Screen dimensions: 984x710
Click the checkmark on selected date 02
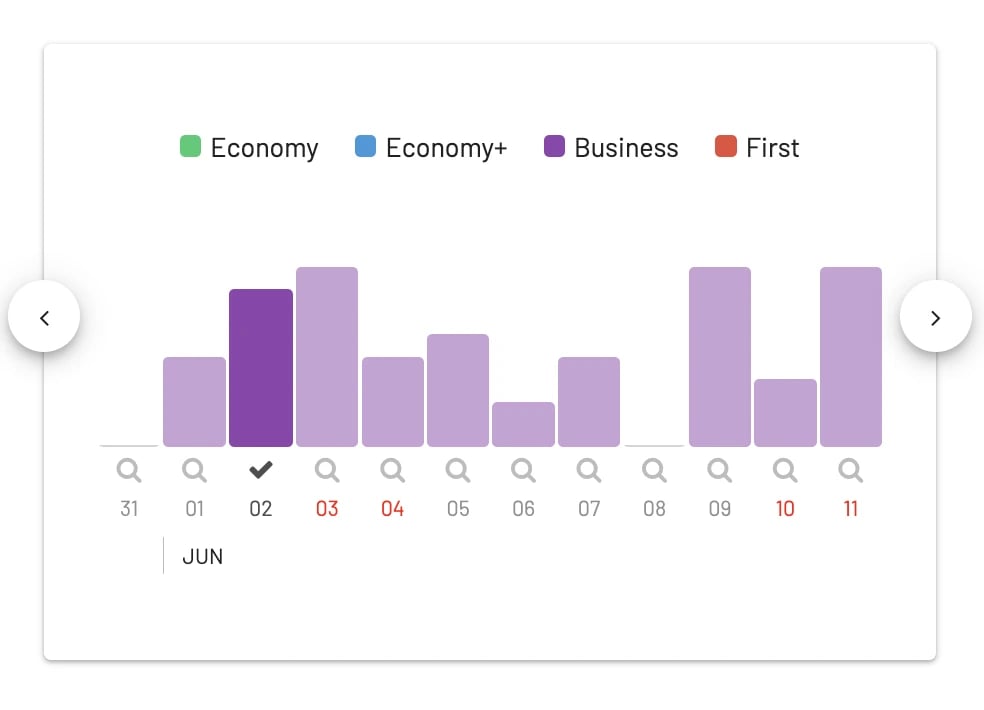[260, 470]
